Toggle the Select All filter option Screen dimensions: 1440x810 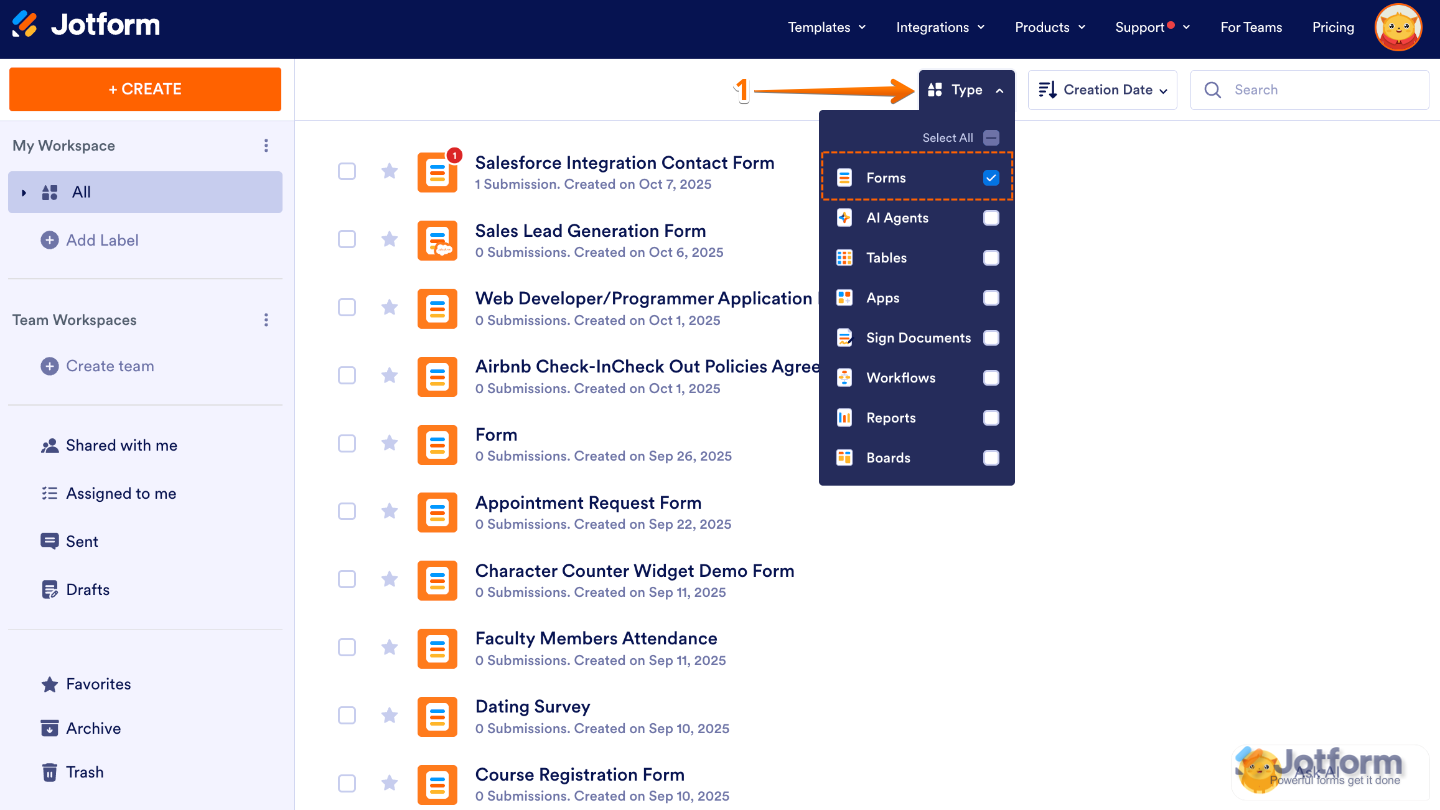(991, 138)
